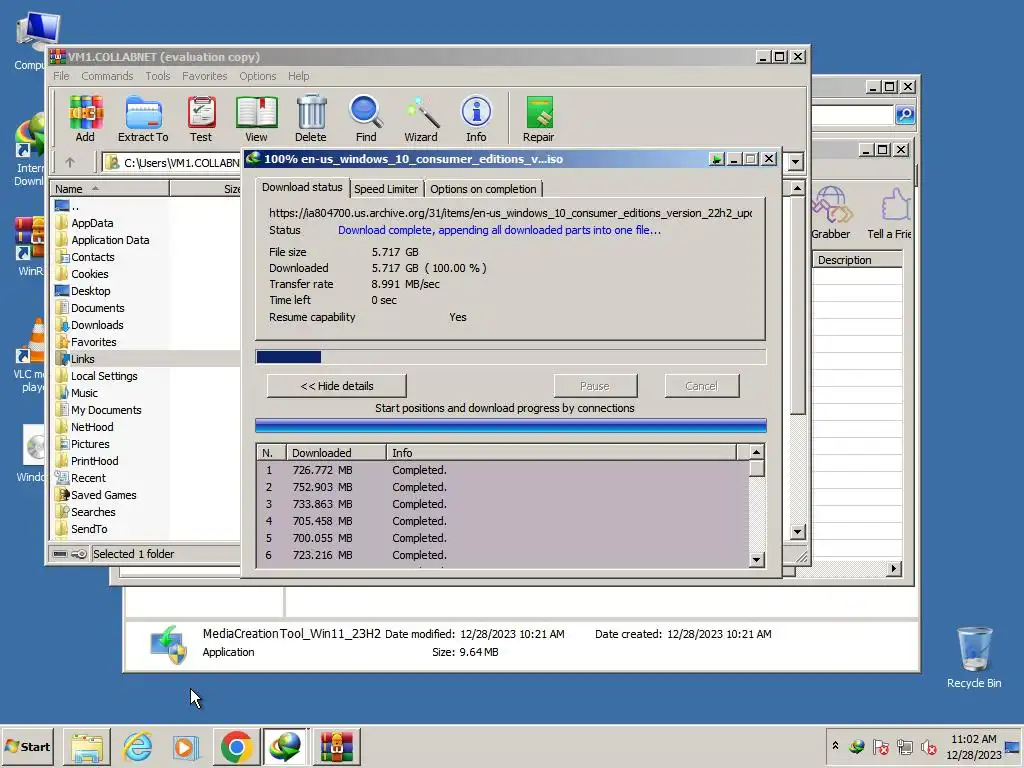Click the IDM search magnifier button
Viewport: 1024px width, 768px height.
point(904,115)
